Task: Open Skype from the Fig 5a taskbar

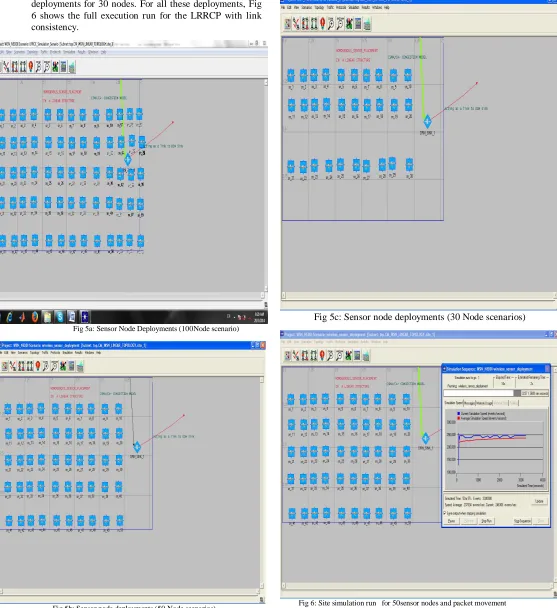Action: click(60, 317)
